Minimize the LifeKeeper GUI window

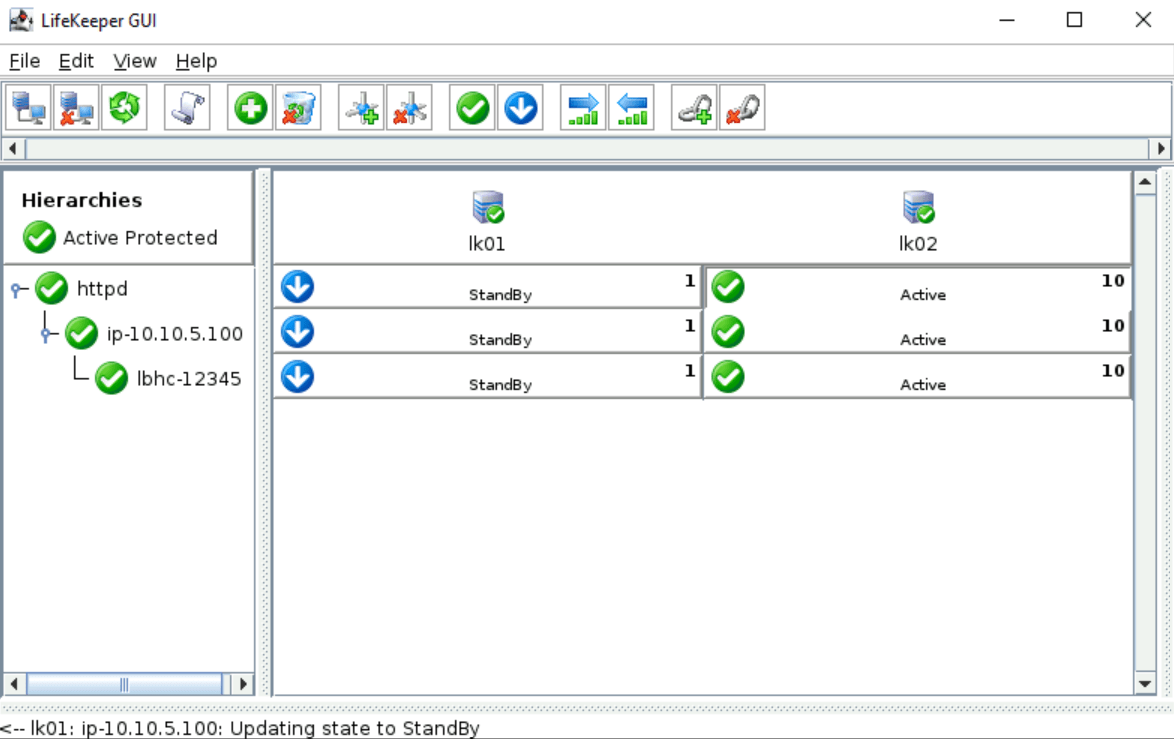pos(1007,20)
